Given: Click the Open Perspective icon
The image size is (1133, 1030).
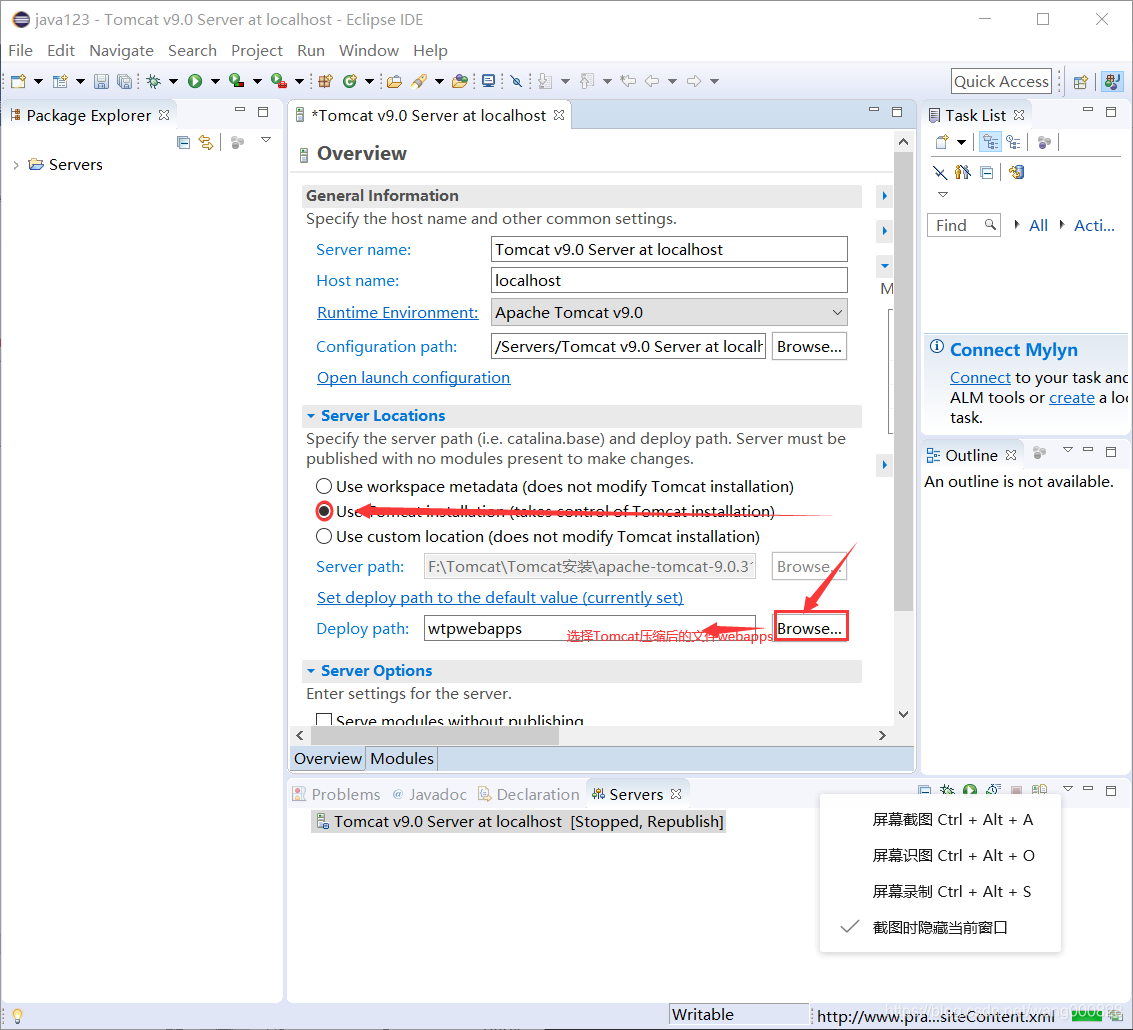Looking at the screenshot, I should [x=1080, y=82].
